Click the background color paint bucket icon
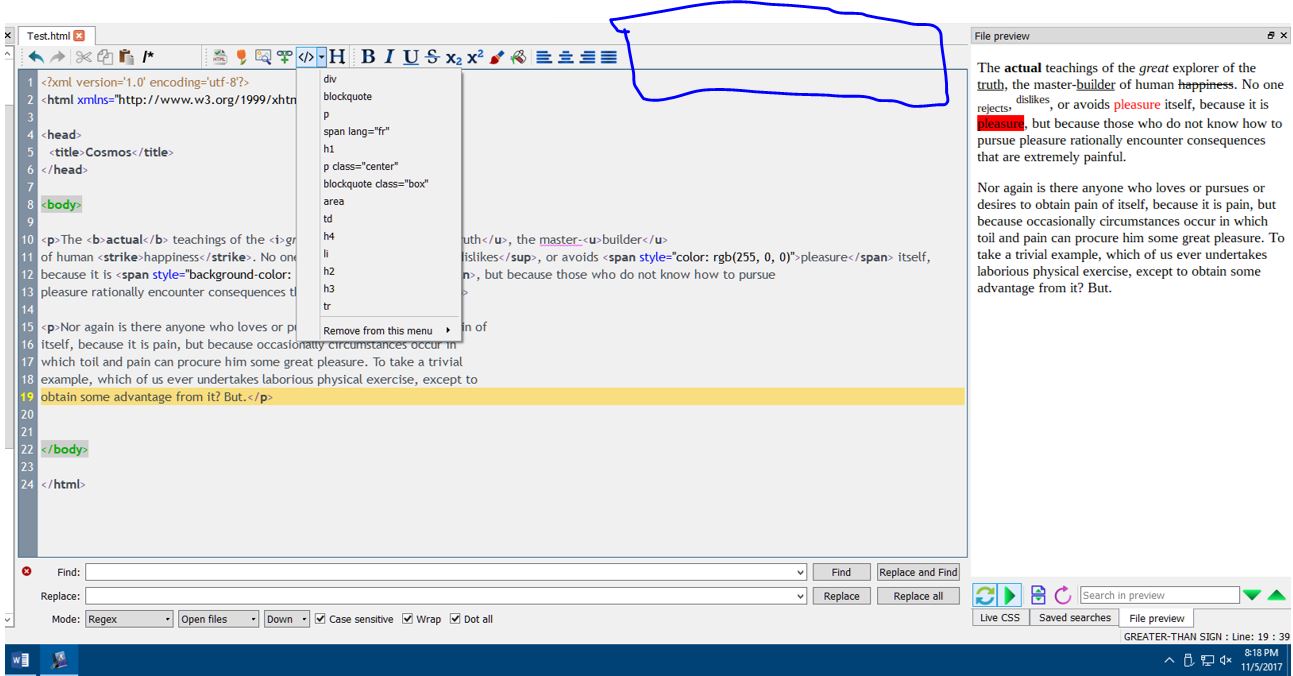This screenshot has width=1293, height=676. tap(518, 57)
